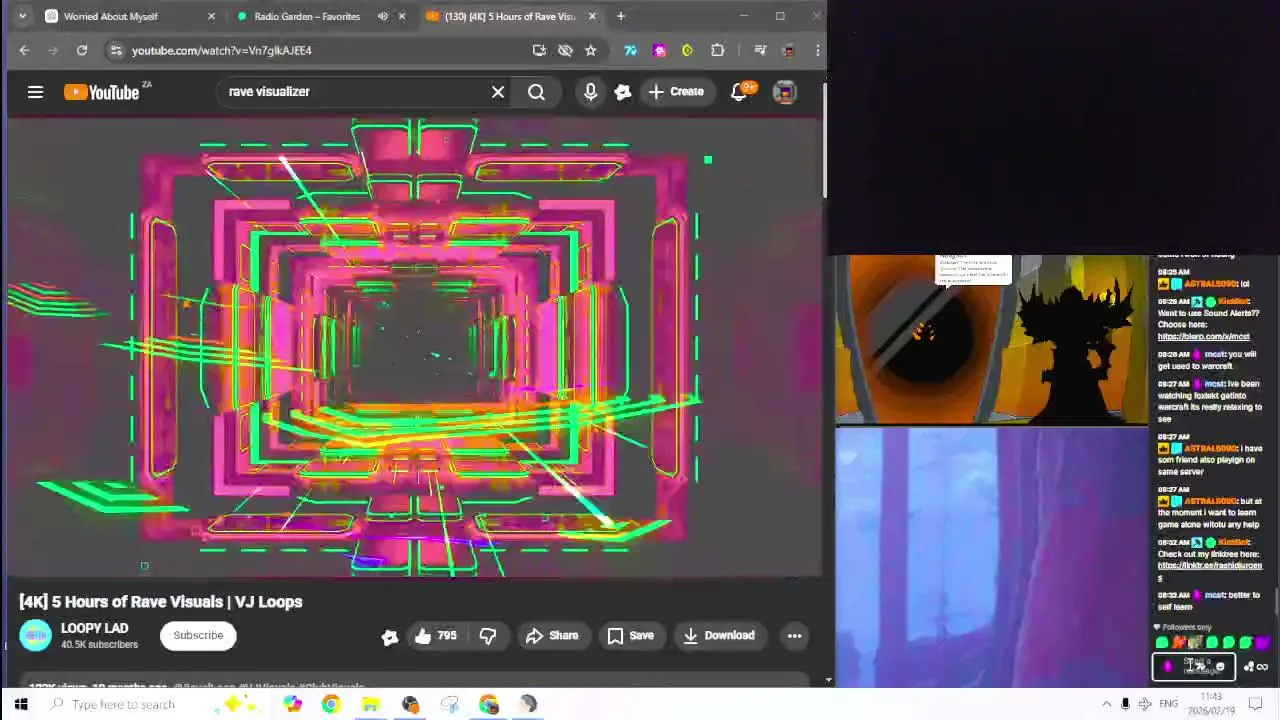1280x720 pixels.
Task: Open the YouTube Create button
Action: (677, 92)
